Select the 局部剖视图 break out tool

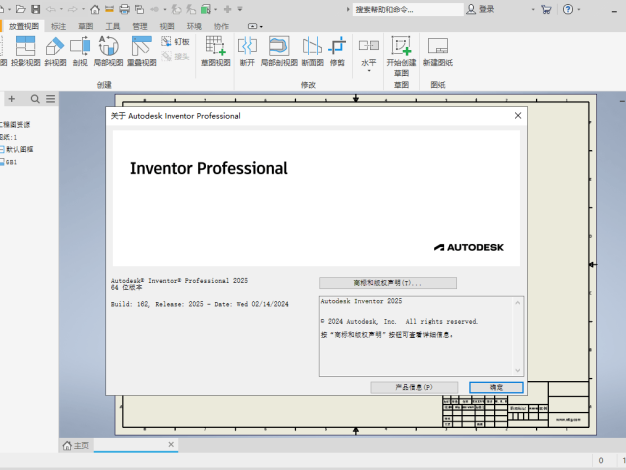279,51
